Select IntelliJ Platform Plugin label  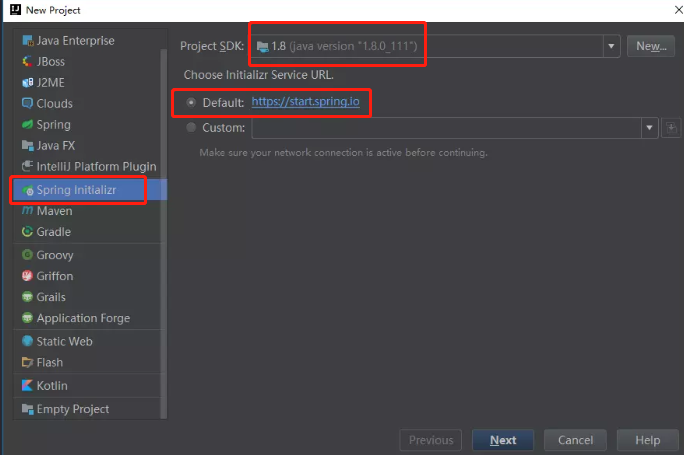[96, 167]
